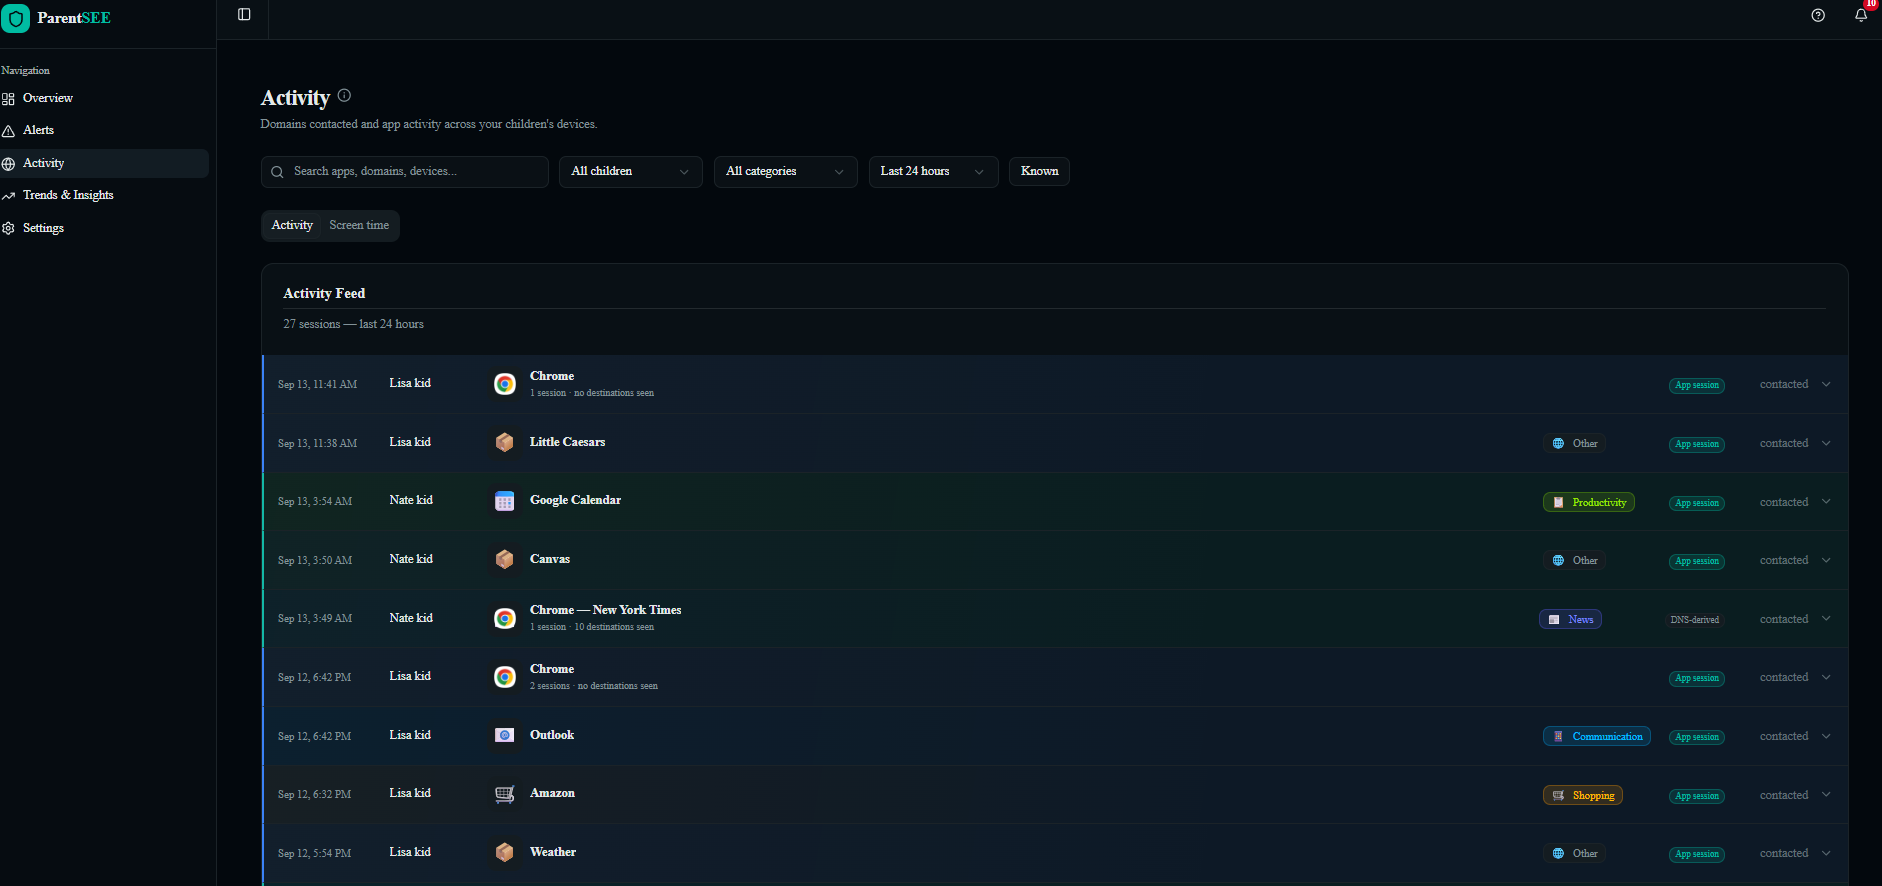Expand the Google Calendar row
Image resolution: width=1882 pixels, height=886 pixels.
click(1826, 501)
